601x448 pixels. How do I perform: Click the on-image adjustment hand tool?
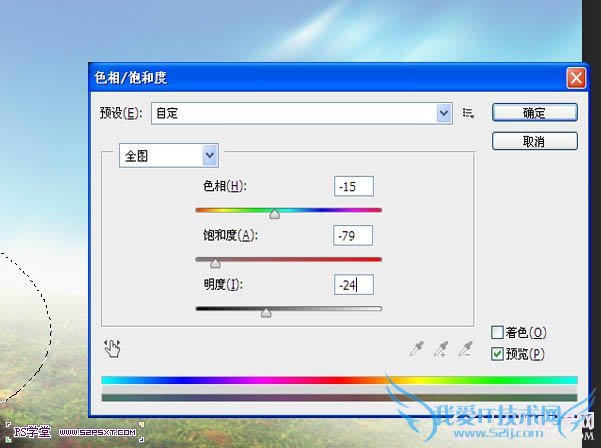[x=112, y=348]
